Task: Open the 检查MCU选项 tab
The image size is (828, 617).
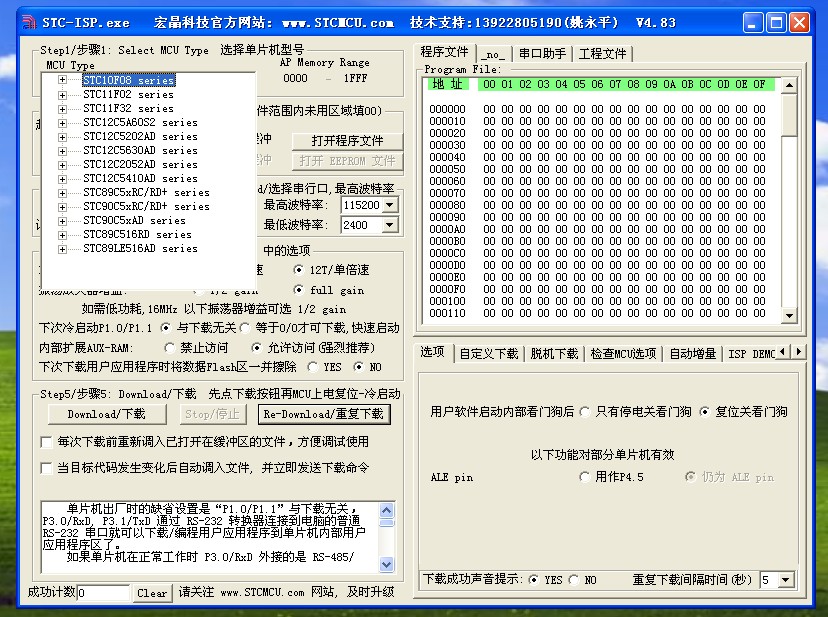Action: 623,353
